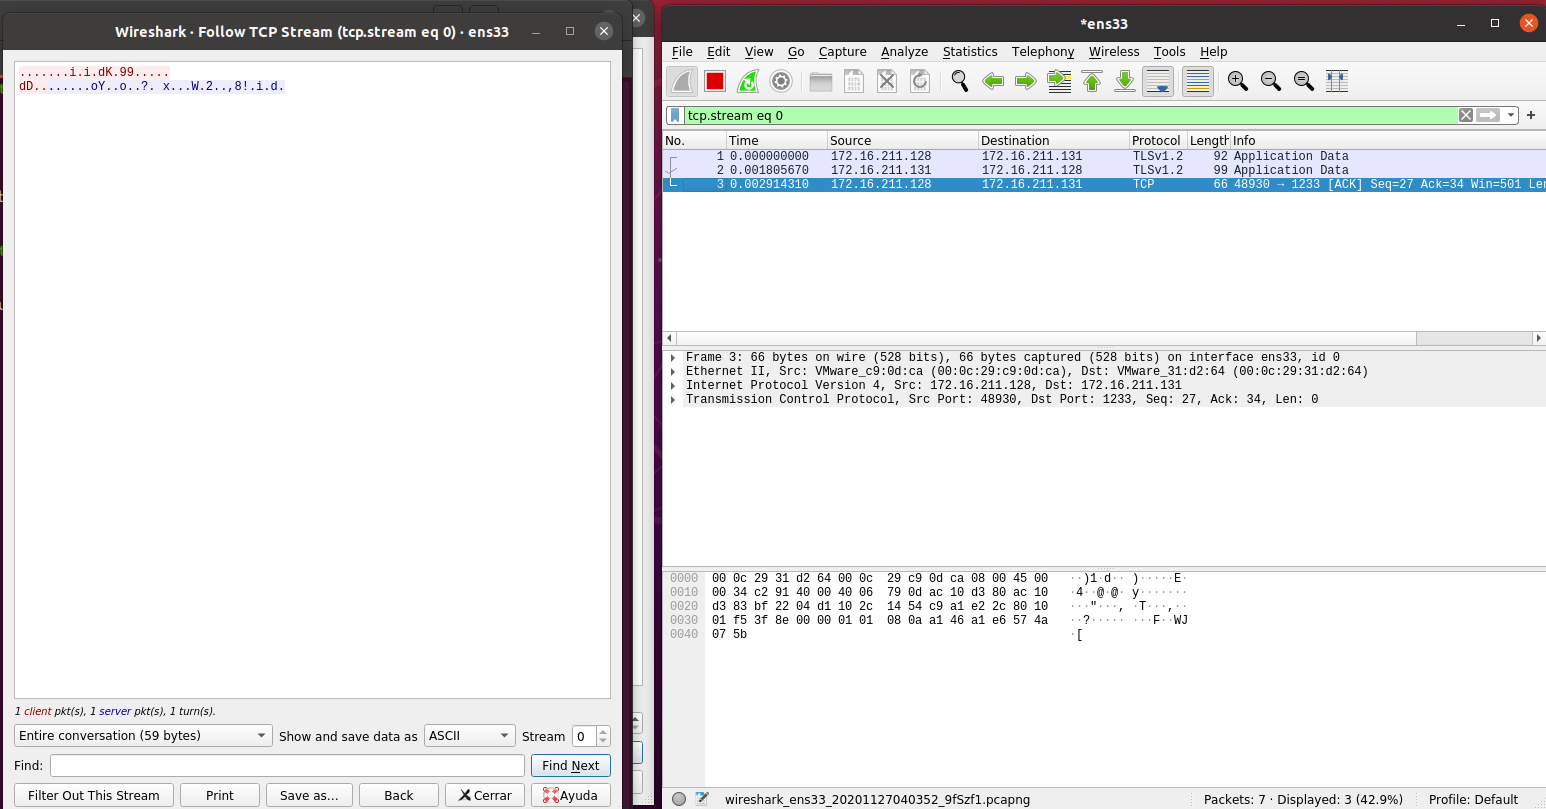The image size is (1546, 809).
Task: Expand the Ethernet II details row
Action: (673, 372)
